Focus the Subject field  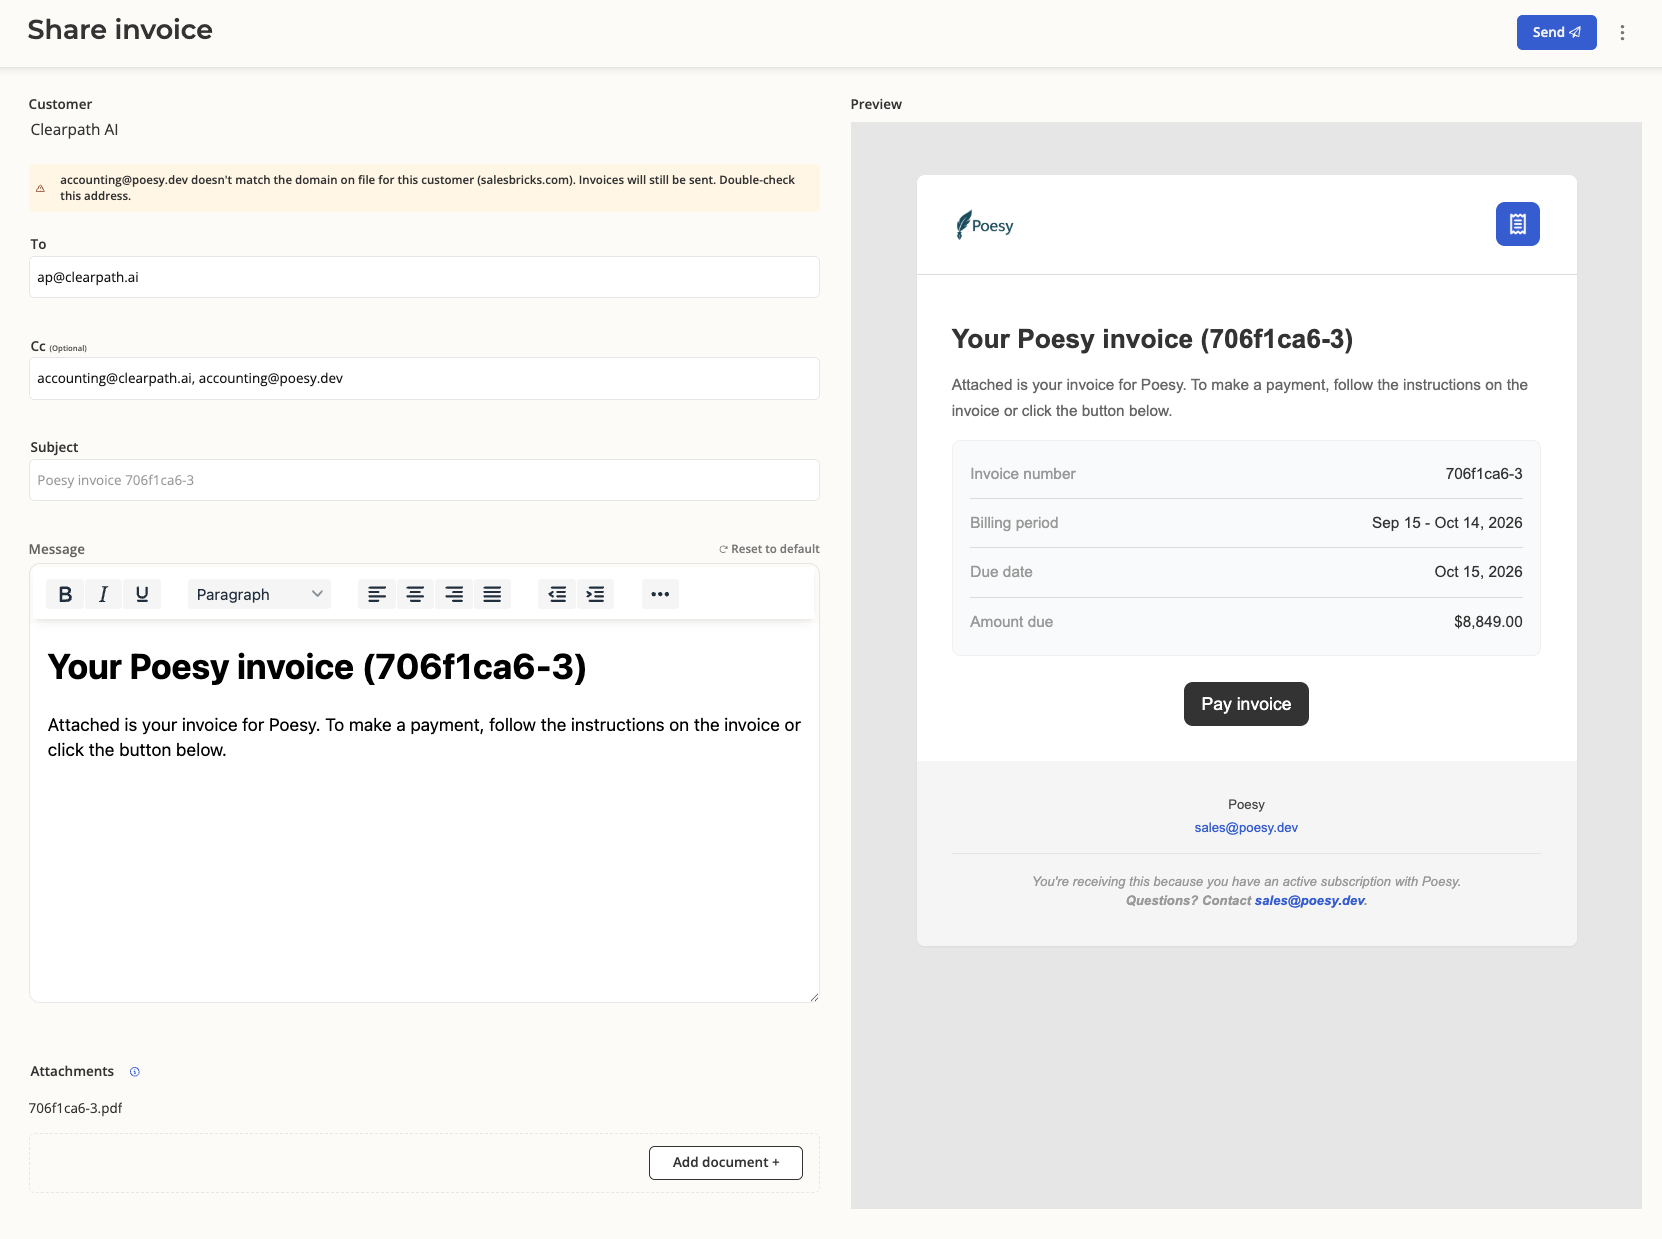click(x=424, y=480)
